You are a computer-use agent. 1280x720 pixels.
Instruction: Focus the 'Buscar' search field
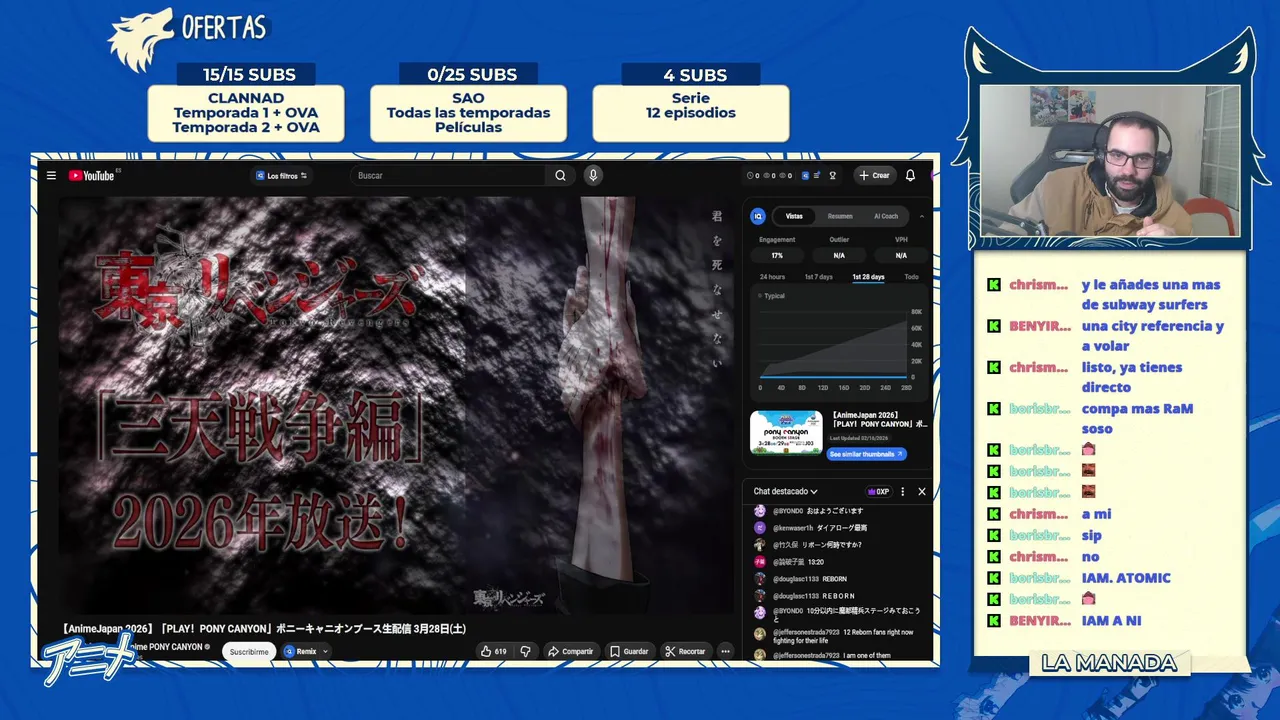[x=449, y=176]
